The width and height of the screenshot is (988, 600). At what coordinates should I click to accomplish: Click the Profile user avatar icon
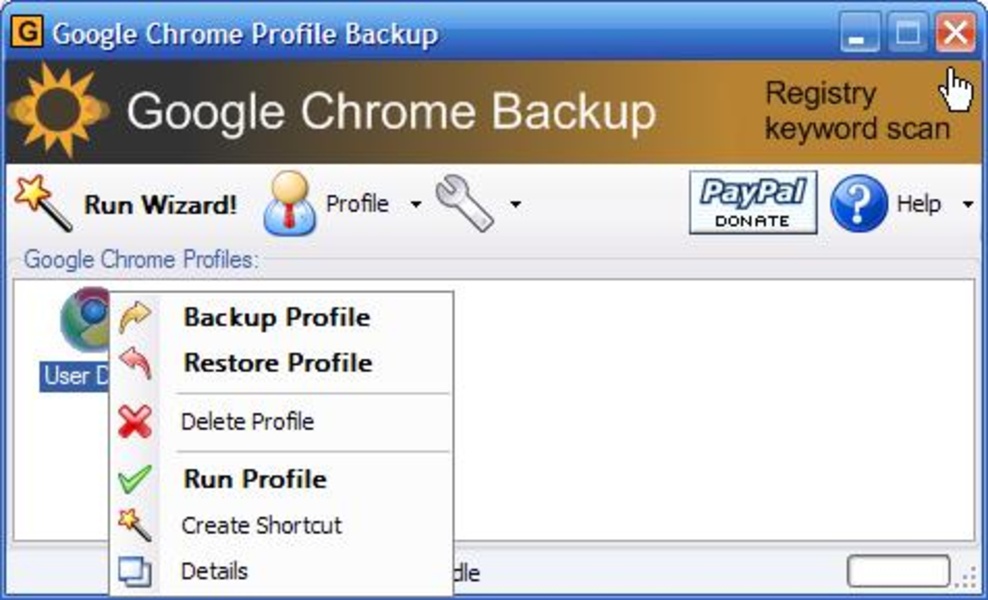point(289,203)
